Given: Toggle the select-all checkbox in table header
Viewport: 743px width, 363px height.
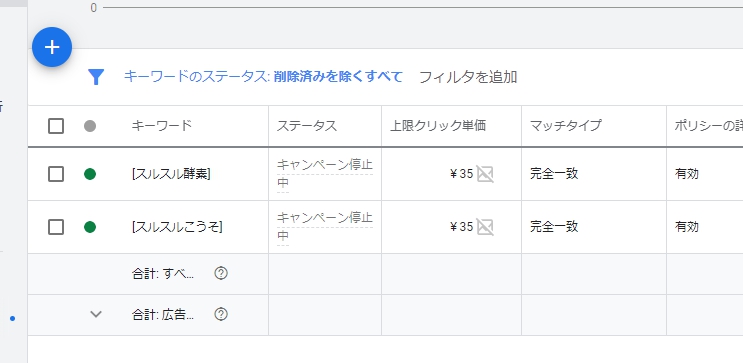Looking at the screenshot, I should pos(56,126).
